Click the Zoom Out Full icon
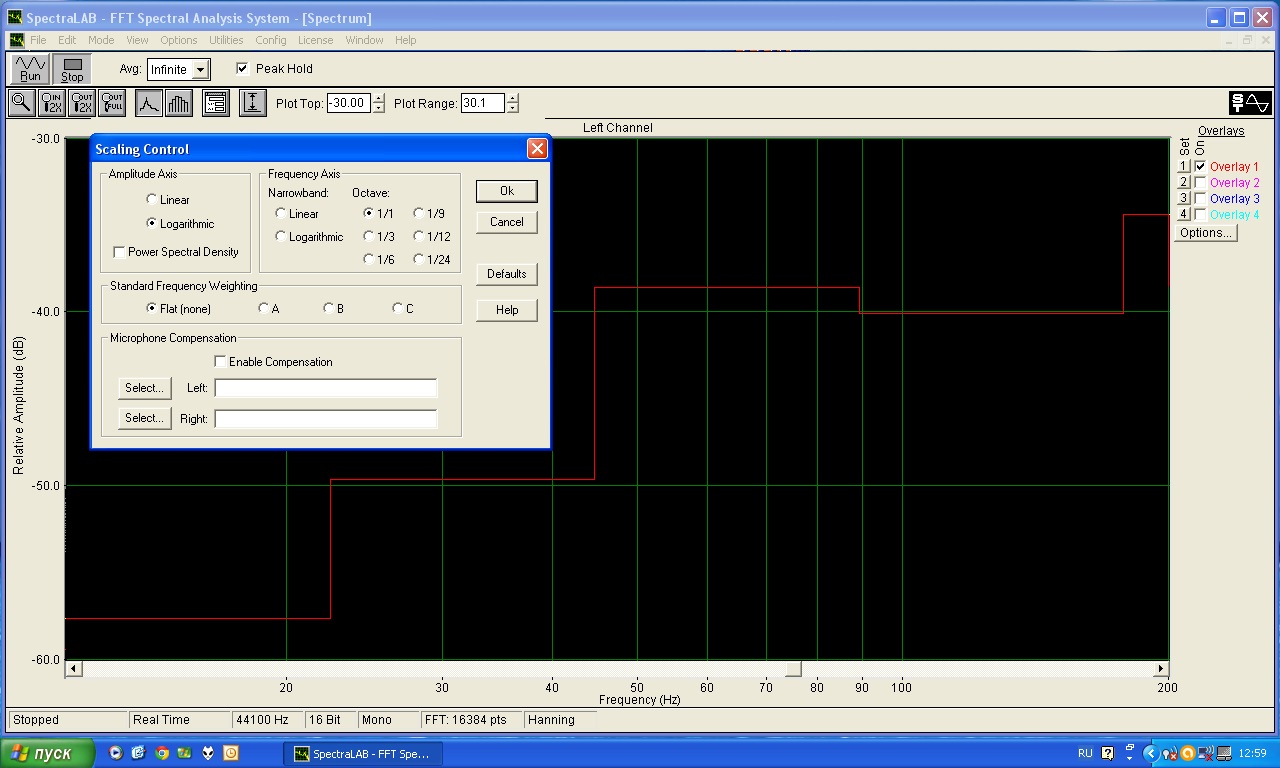 click(x=112, y=103)
